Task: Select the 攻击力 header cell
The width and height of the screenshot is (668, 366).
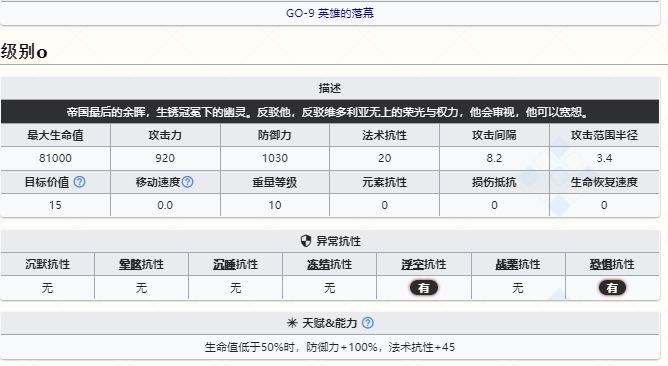Action: 165,135
